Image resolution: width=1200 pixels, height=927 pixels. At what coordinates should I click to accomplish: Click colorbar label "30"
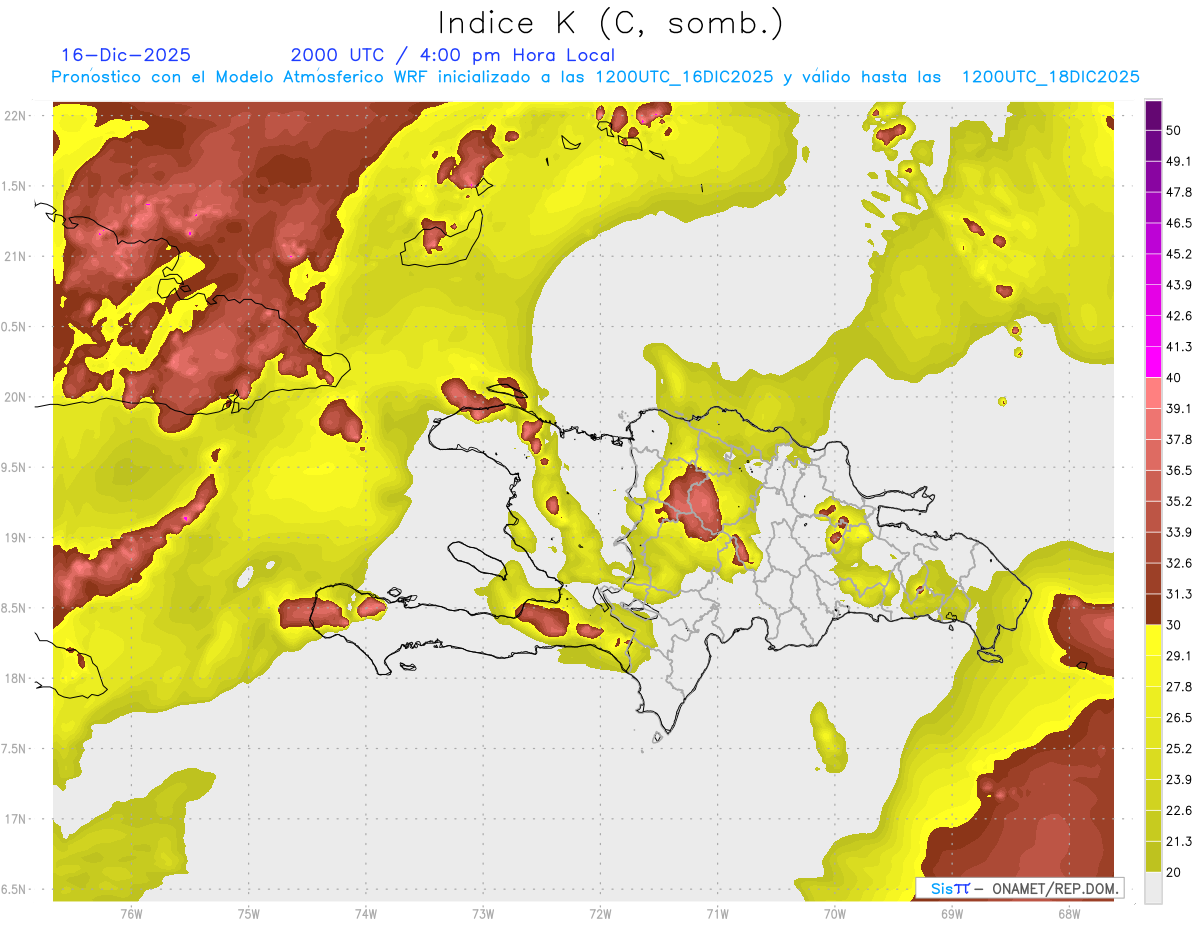coord(1175,625)
